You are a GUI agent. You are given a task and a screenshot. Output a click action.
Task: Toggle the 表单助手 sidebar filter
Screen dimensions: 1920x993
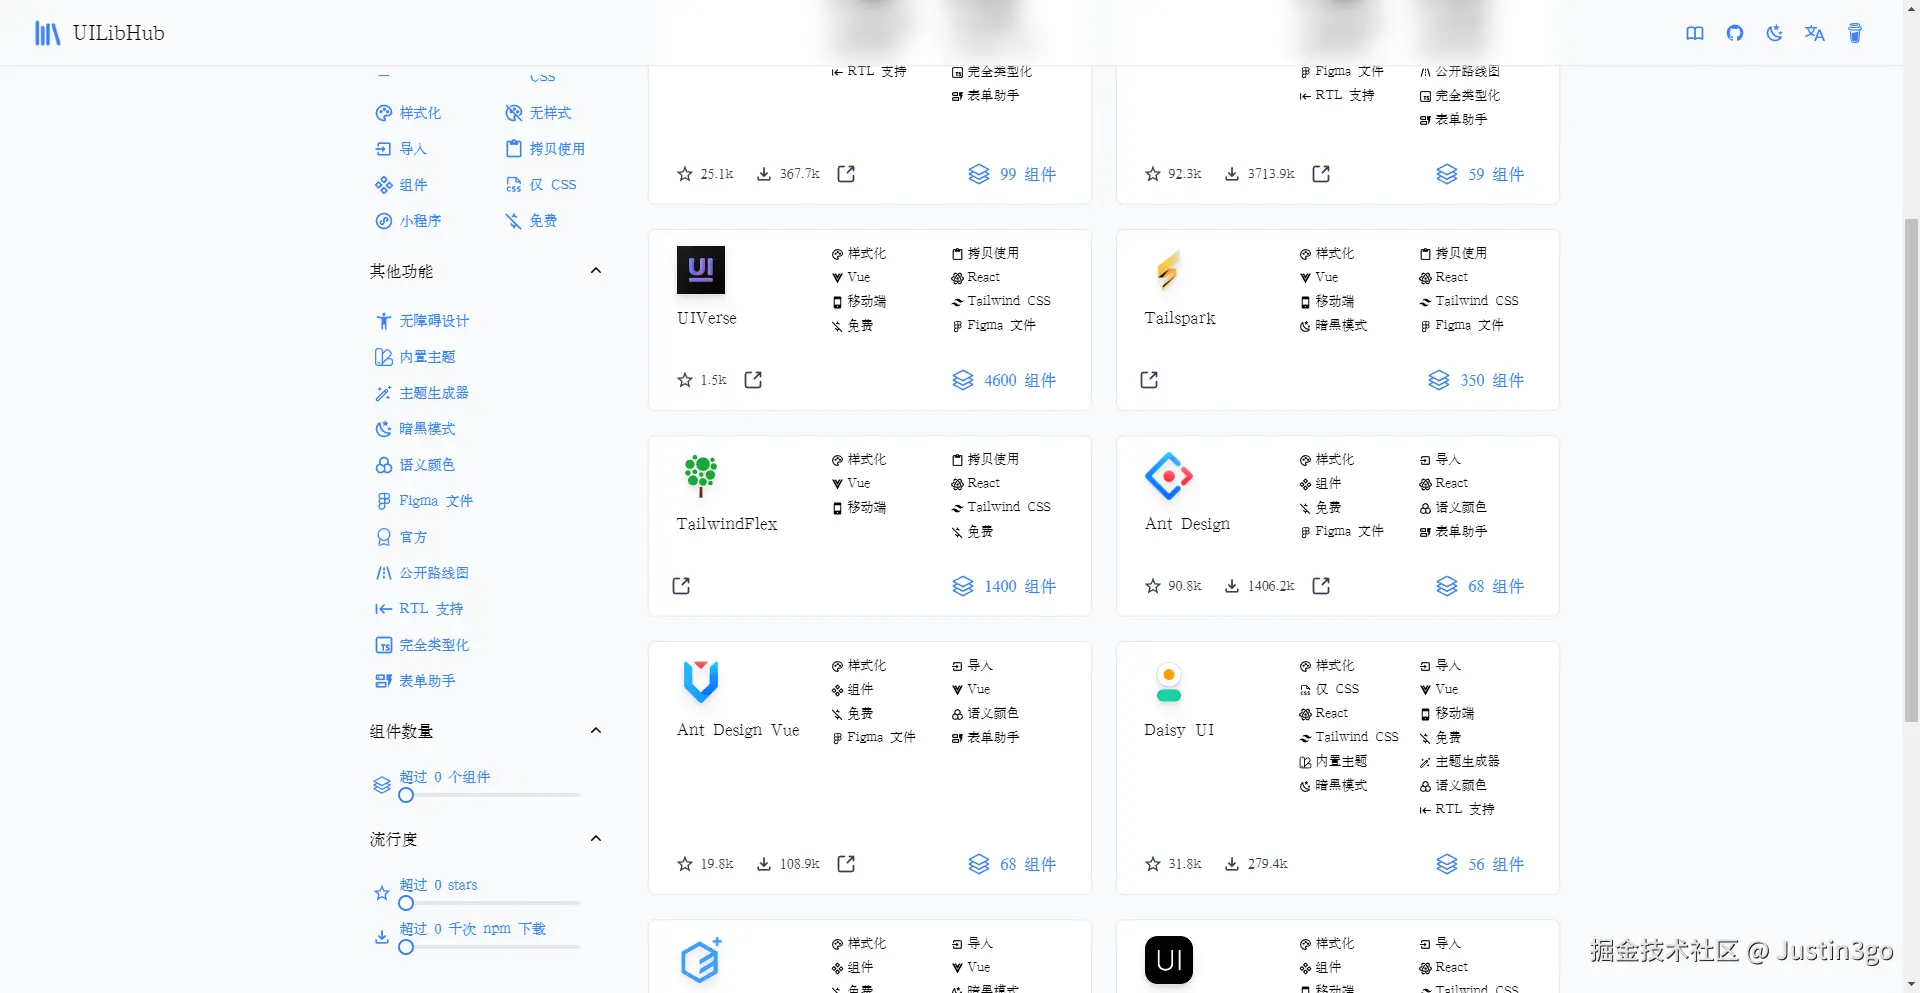coord(415,681)
